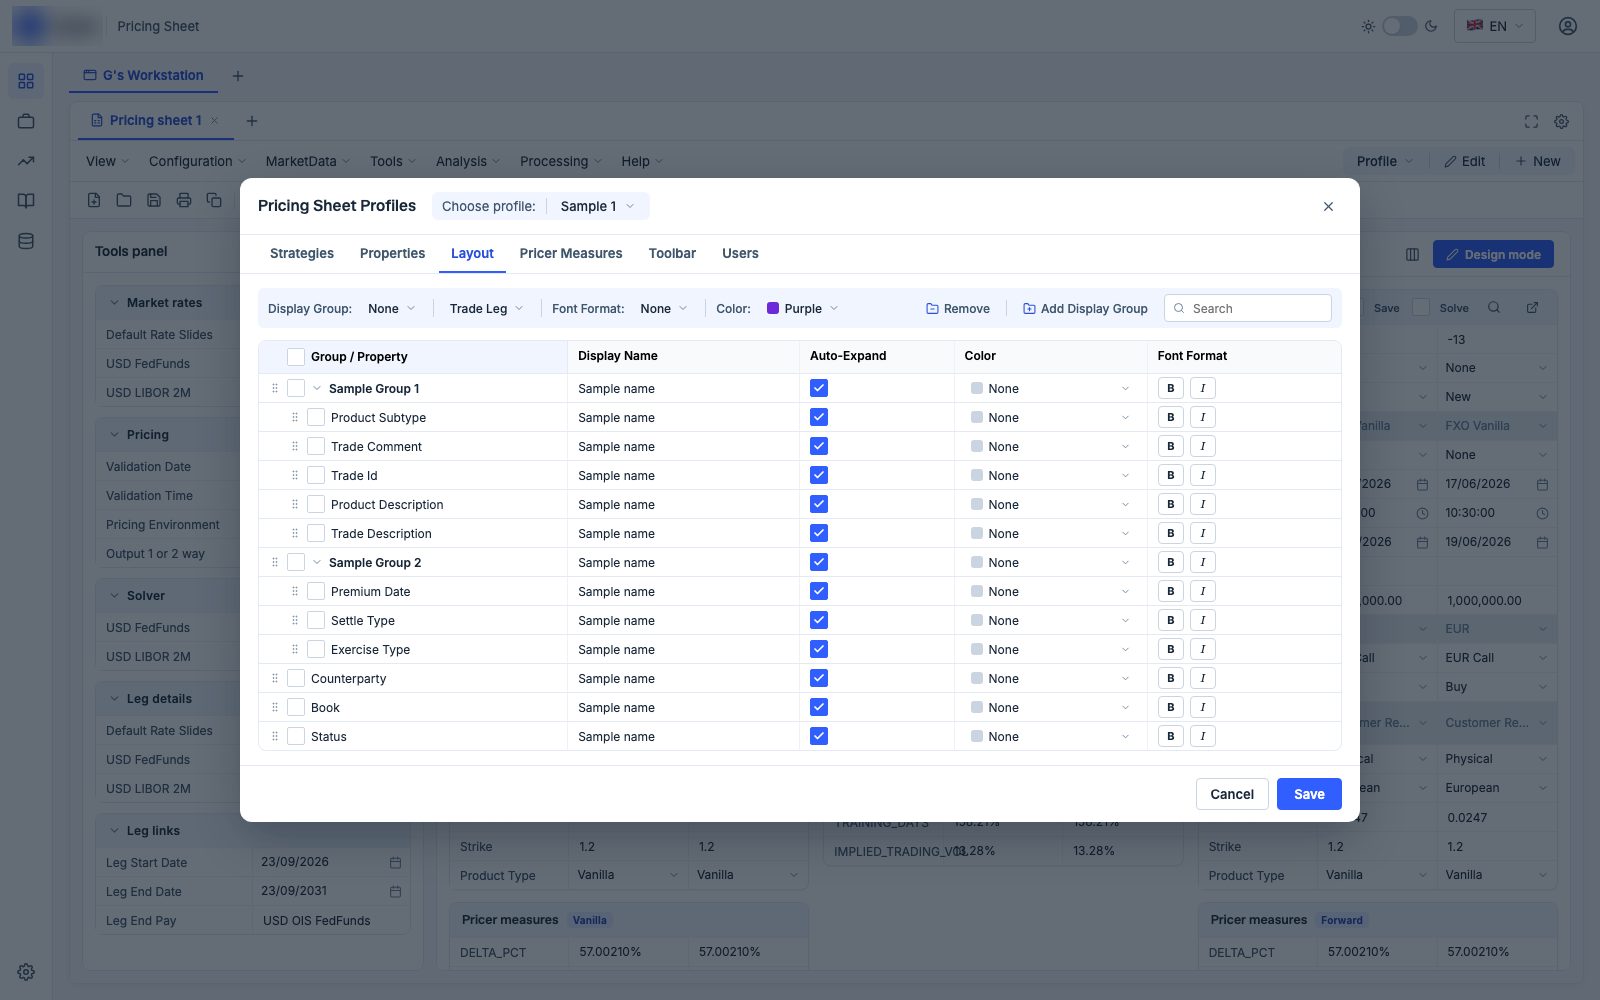Click the Bold button in the Sample Group 1 row
Image resolution: width=1600 pixels, height=1000 pixels.
(1170, 388)
